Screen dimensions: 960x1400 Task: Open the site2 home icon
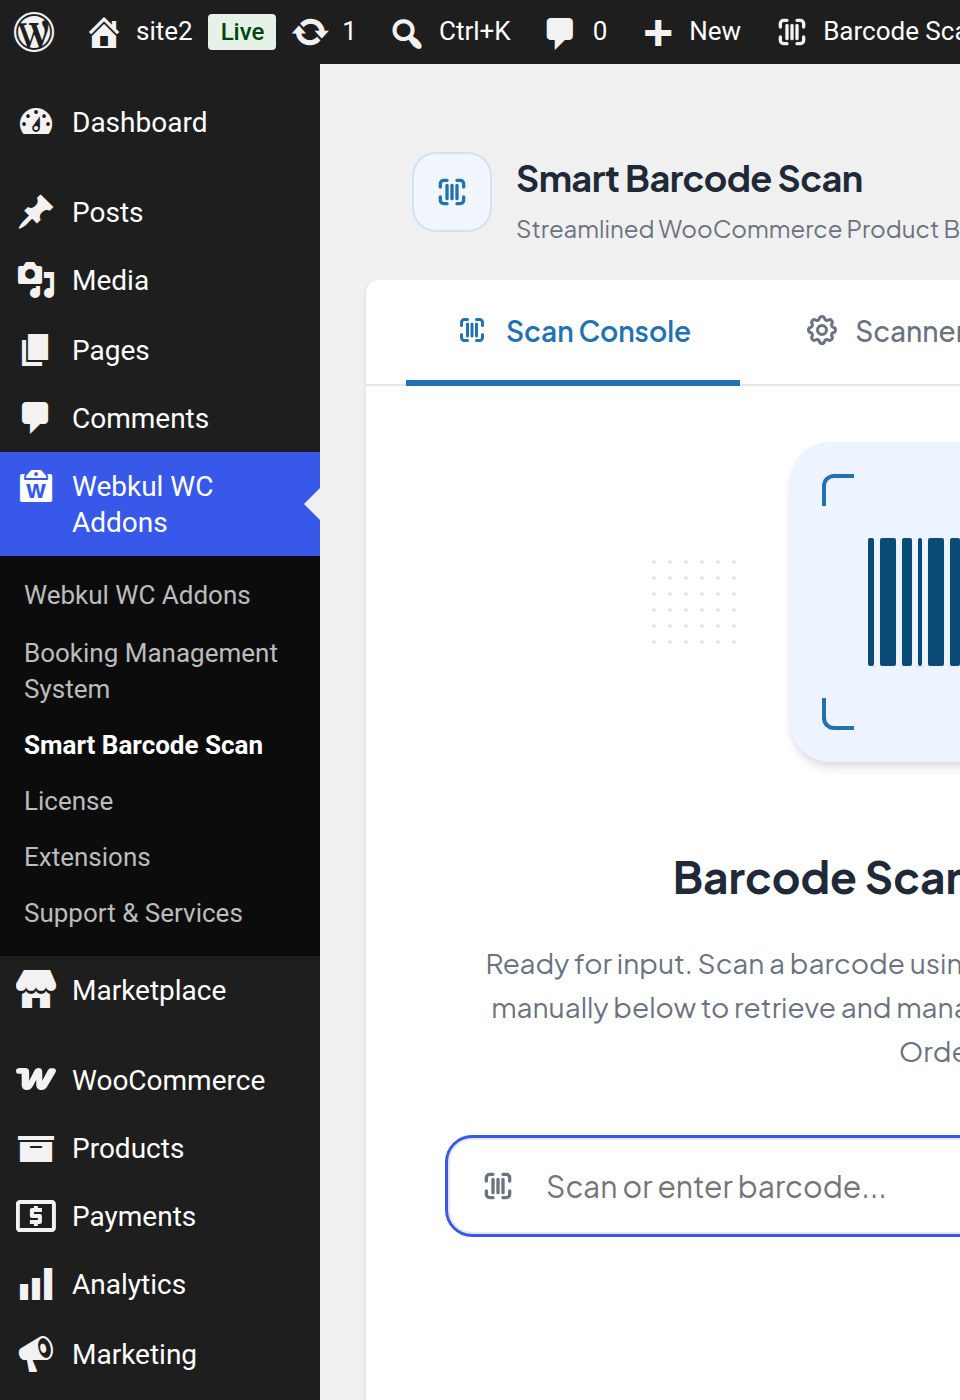[104, 32]
